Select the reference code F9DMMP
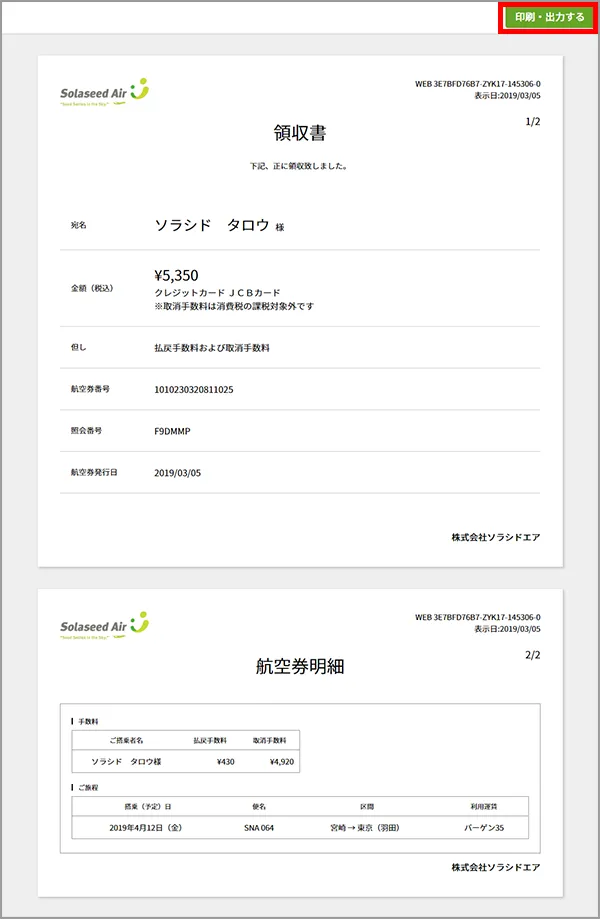The width and height of the screenshot is (600, 919). pyautogui.click(x=172, y=431)
